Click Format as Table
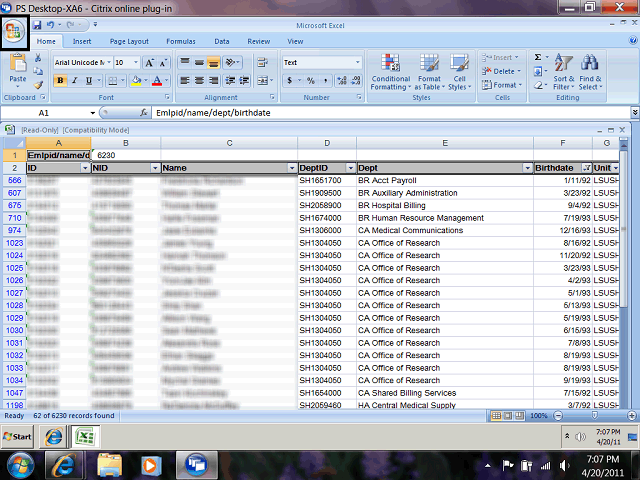The image size is (640, 480). point(429,70)
